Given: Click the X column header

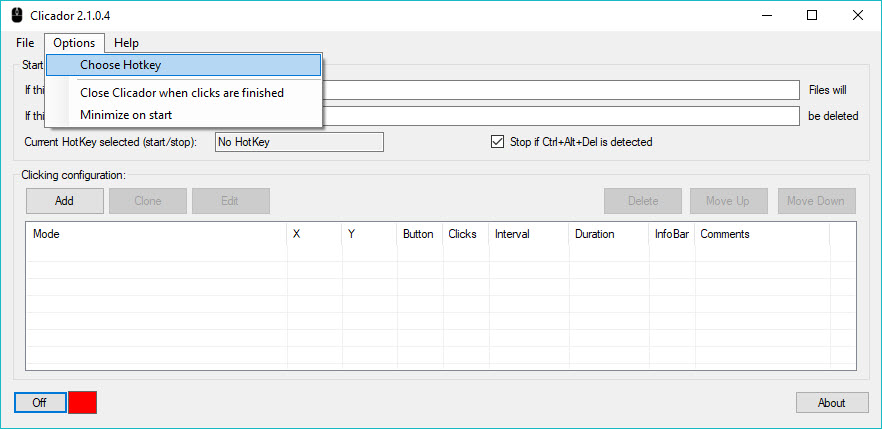Looking at the screenshot, I should (x=314, y=234).
